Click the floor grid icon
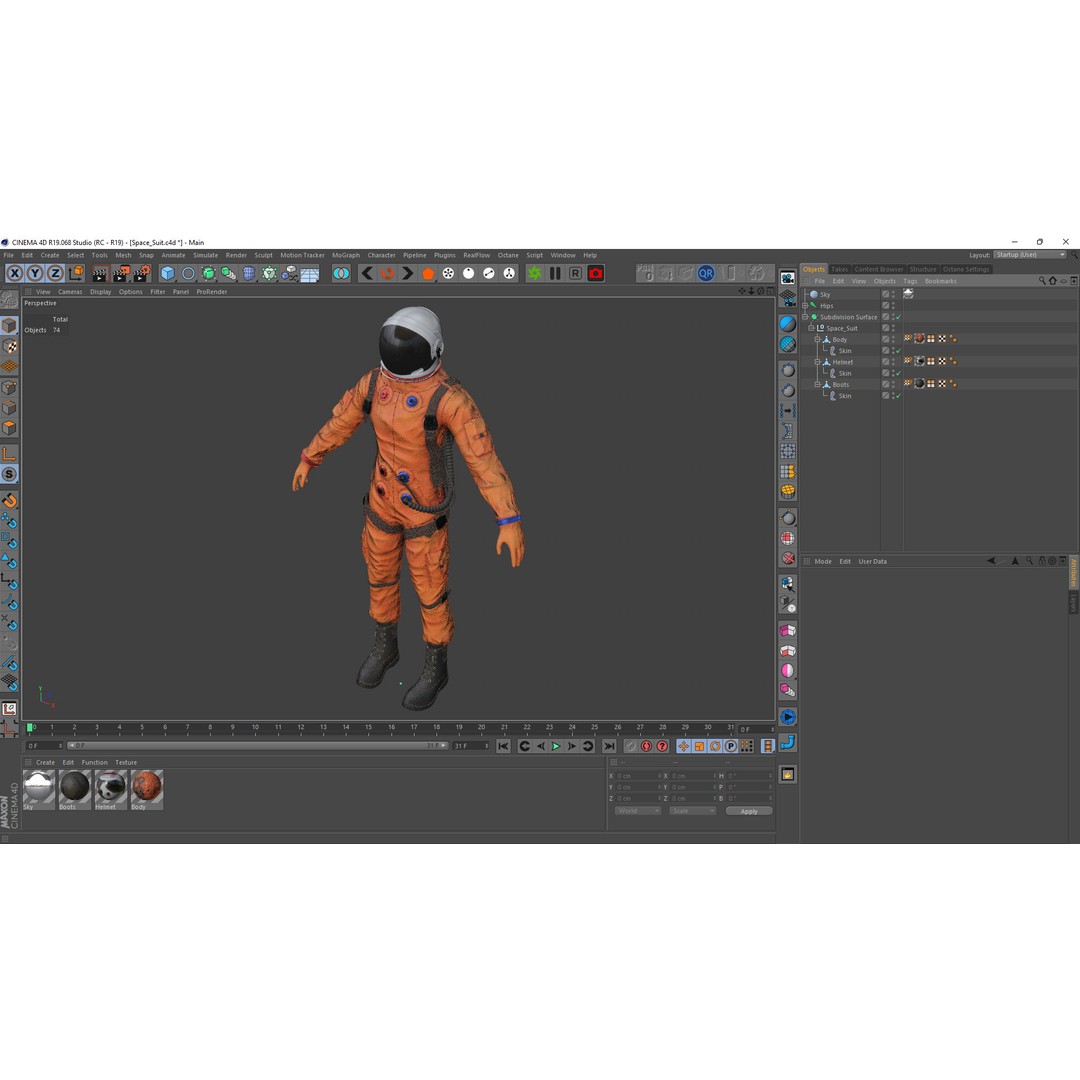The height and width of the screenshot is (1080, 1080). pyautogui.click(x=310, y=273)
